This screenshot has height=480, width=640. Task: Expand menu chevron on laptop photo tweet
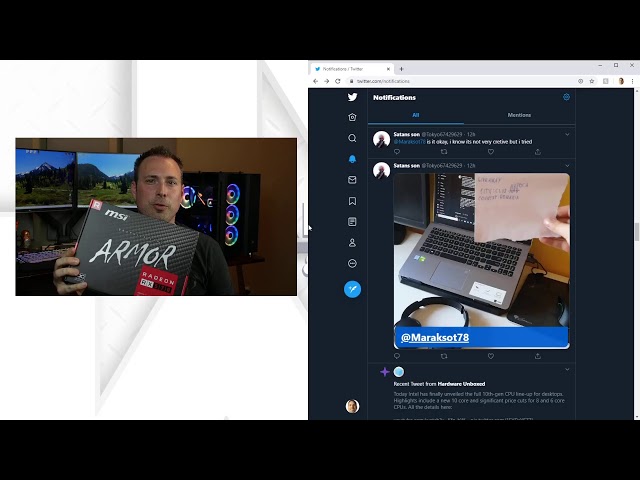[x=567, y=166]
